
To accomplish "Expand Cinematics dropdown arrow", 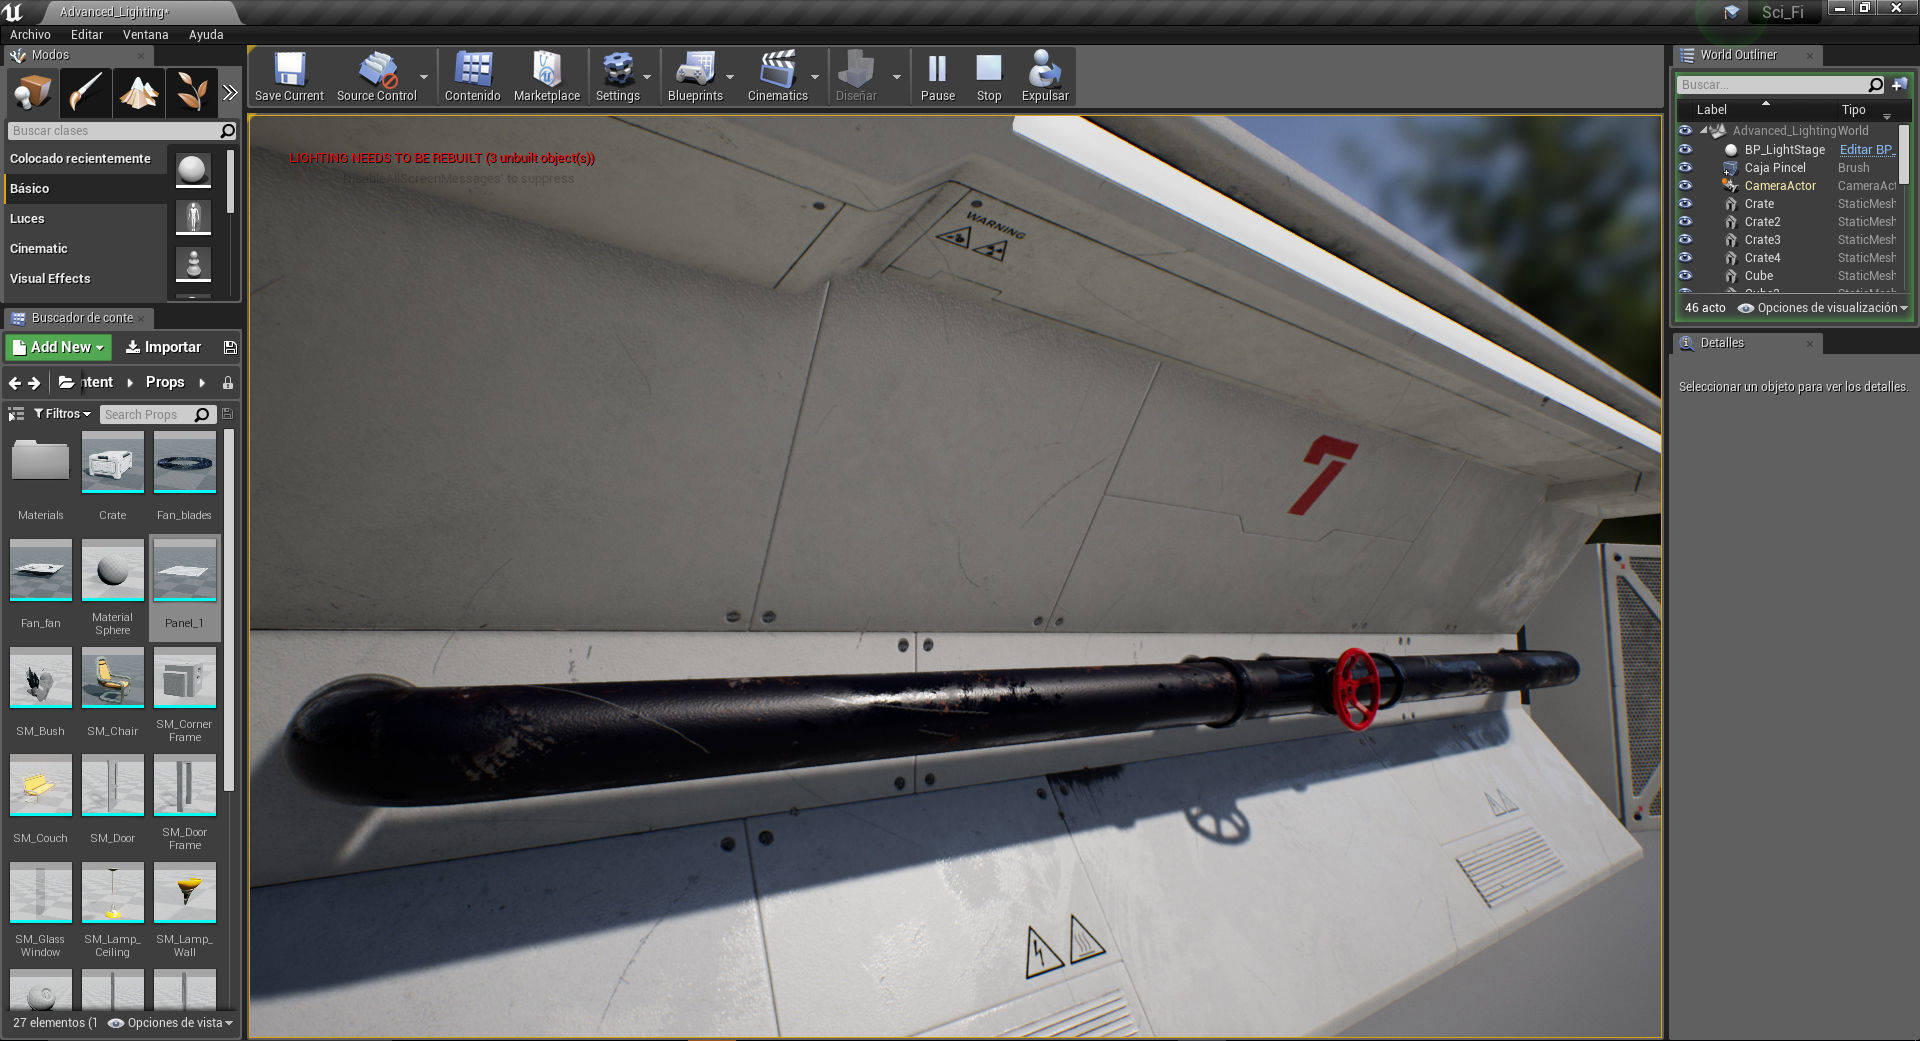I will tap(815, 77).
